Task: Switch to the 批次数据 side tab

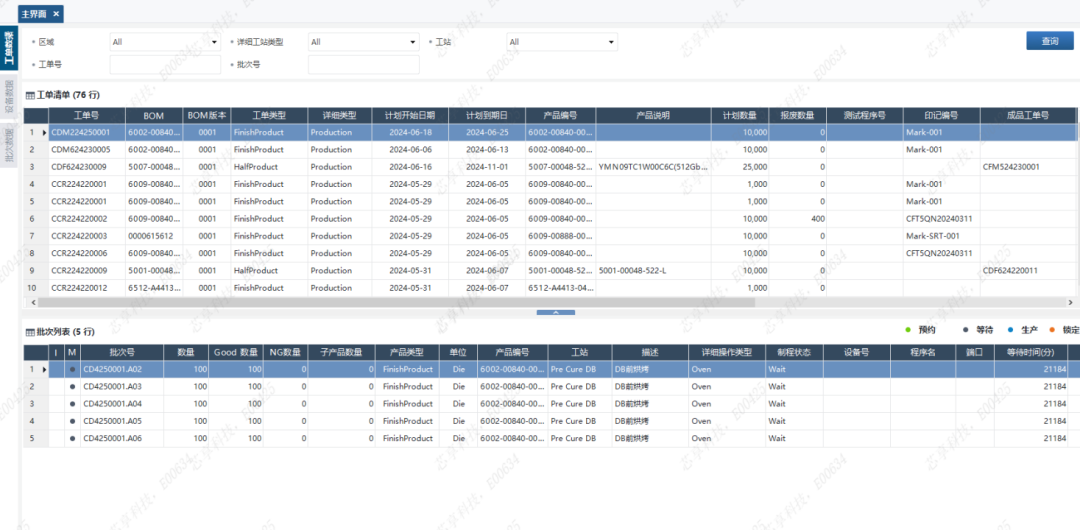Action: point(9,145)
